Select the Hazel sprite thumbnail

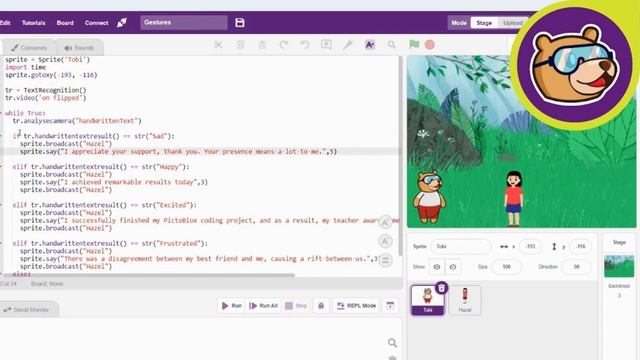[465, 300]
